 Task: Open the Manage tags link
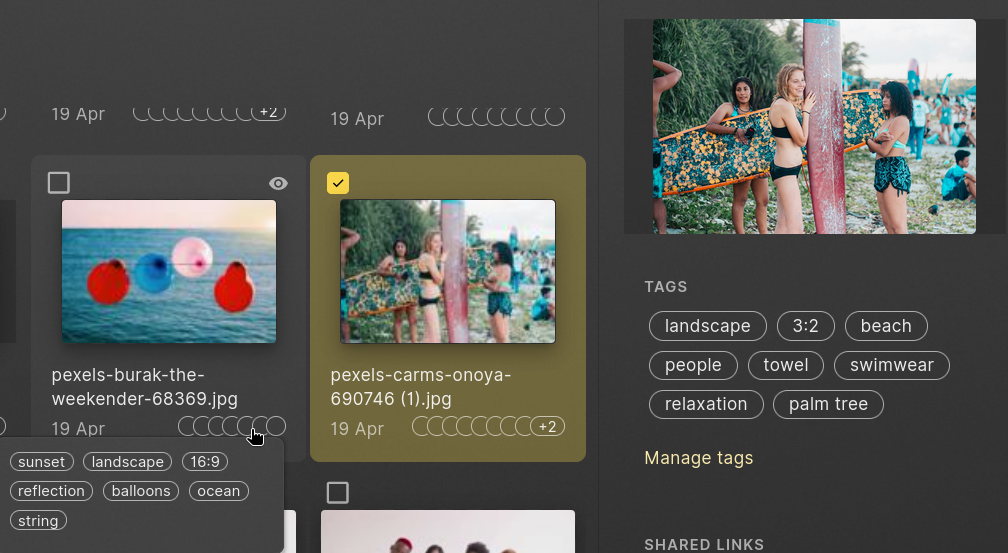click(x=699, y=458)
